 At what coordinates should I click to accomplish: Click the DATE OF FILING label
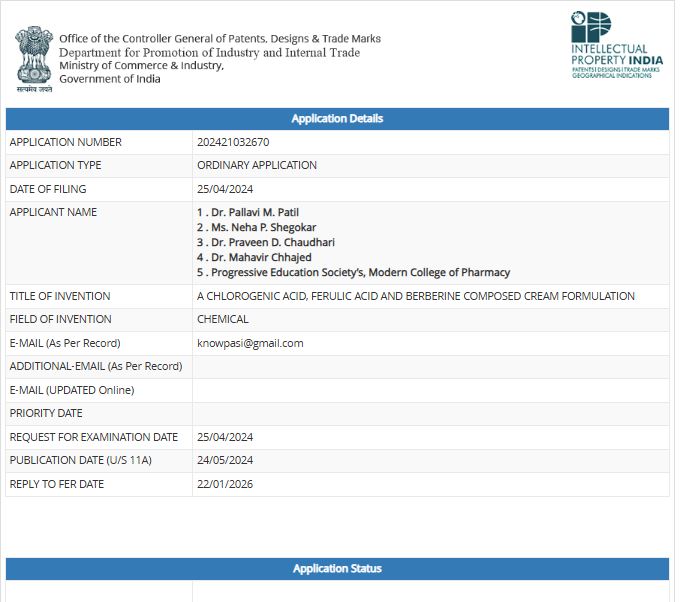(48, 189)
